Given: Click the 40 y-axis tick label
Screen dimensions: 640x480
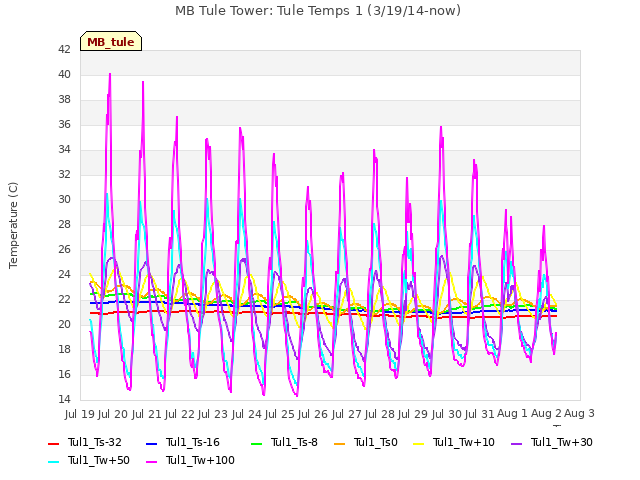Looking at the screenshot, I should pos(64,74).
